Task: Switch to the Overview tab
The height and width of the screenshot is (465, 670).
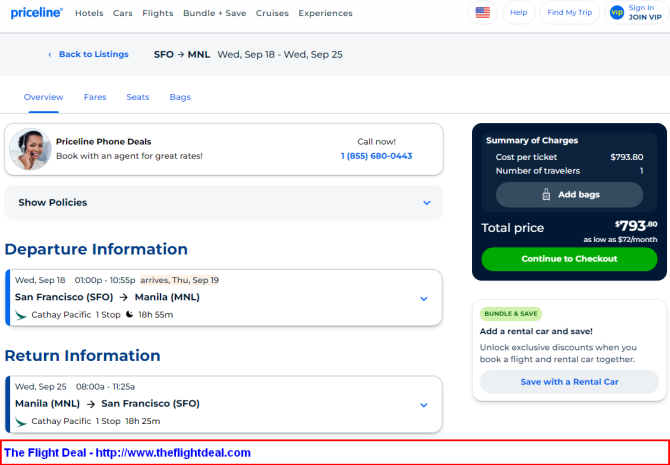Action: 44,97
